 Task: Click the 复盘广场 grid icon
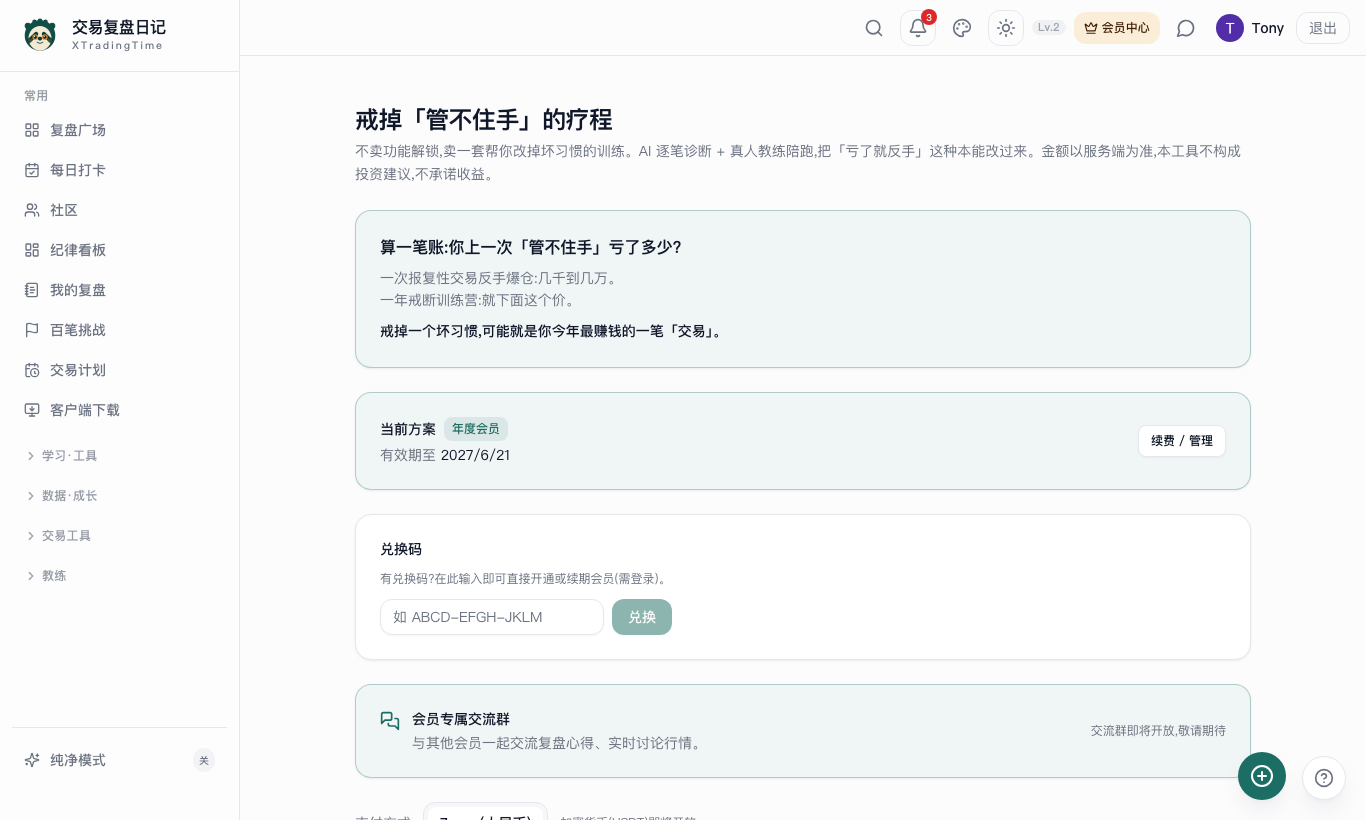32,130
